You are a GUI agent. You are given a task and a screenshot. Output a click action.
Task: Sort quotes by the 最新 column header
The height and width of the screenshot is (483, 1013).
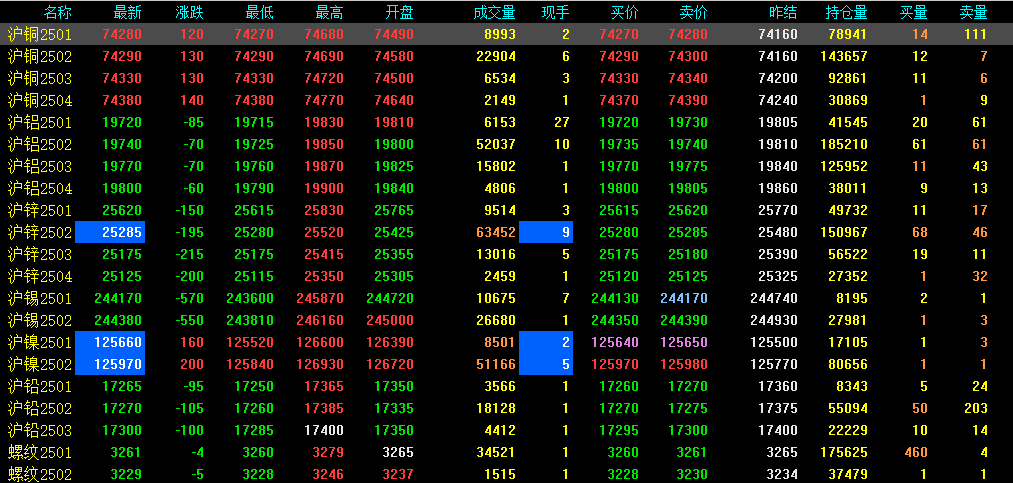pyautogui.click(x=127, y=12)
